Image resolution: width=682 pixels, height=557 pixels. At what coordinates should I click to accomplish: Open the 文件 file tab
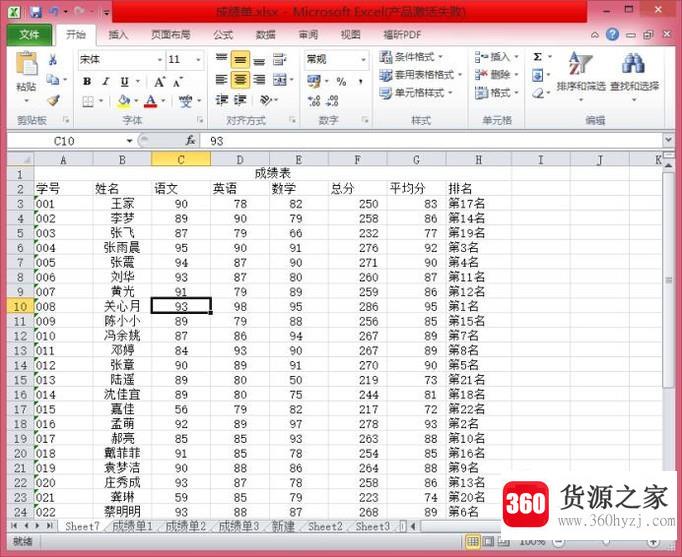29,35
